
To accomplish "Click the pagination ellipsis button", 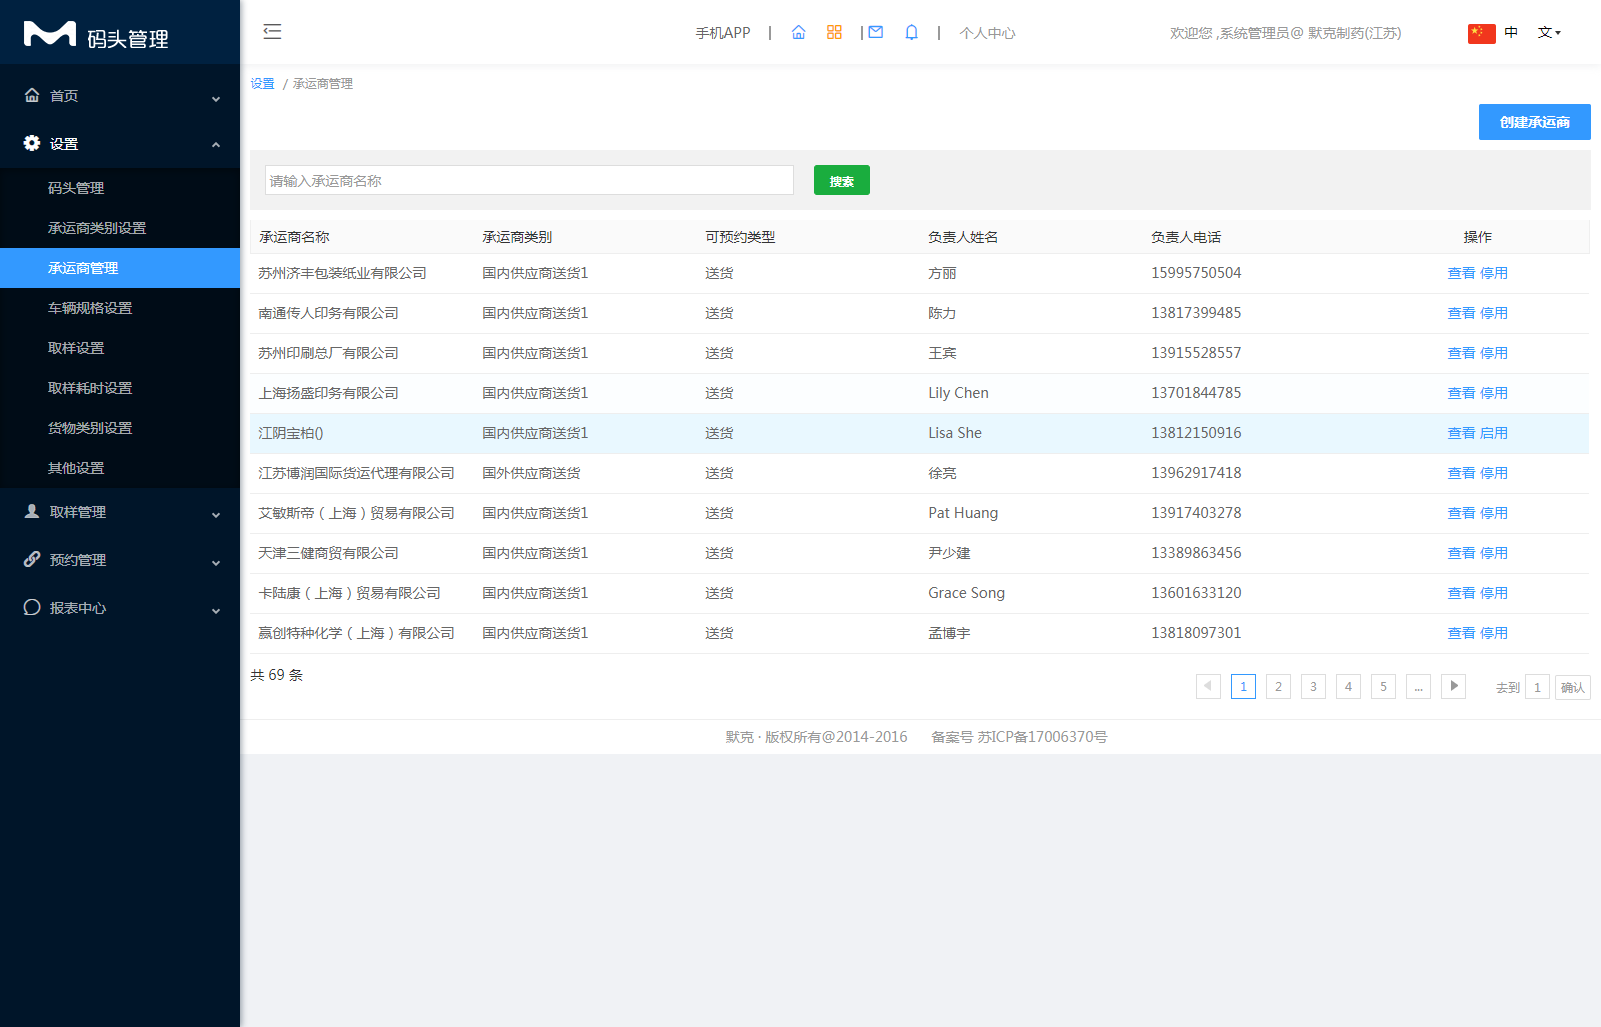I will (x=1418, y=686).
